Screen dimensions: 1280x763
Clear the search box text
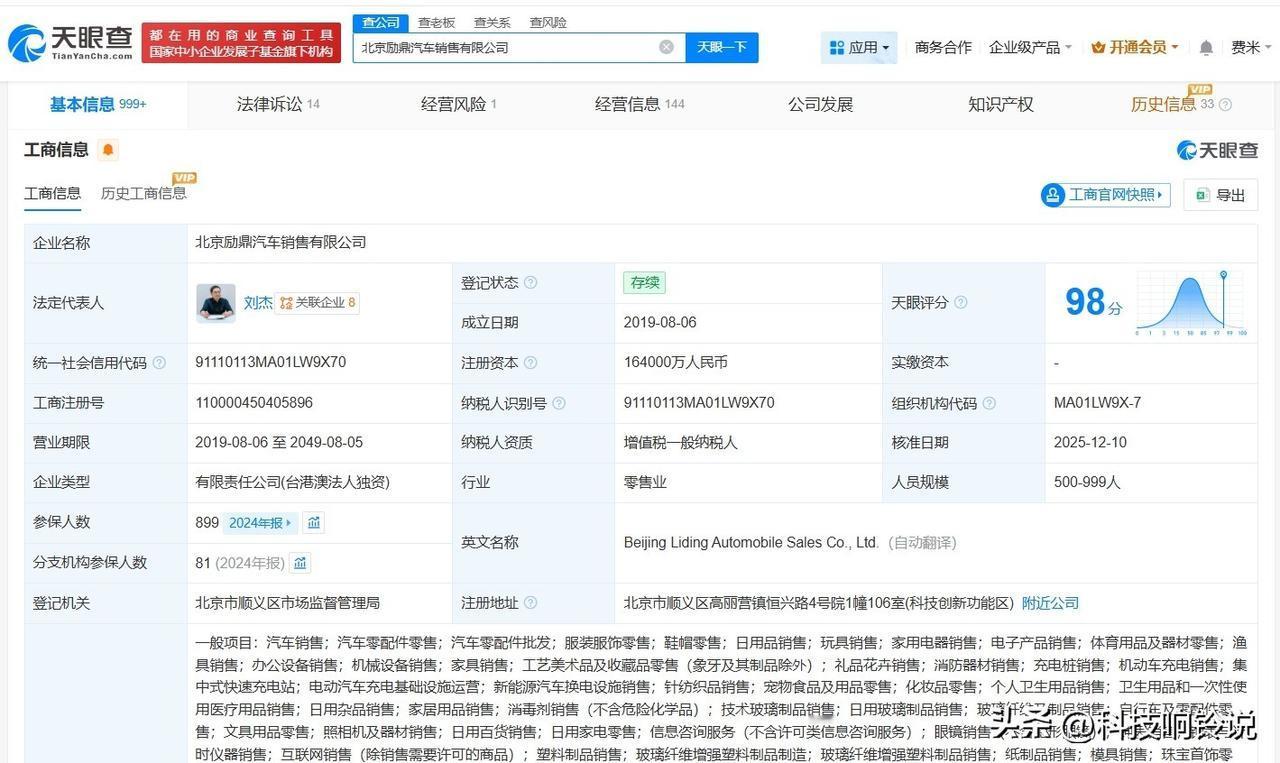coord(666,47)
